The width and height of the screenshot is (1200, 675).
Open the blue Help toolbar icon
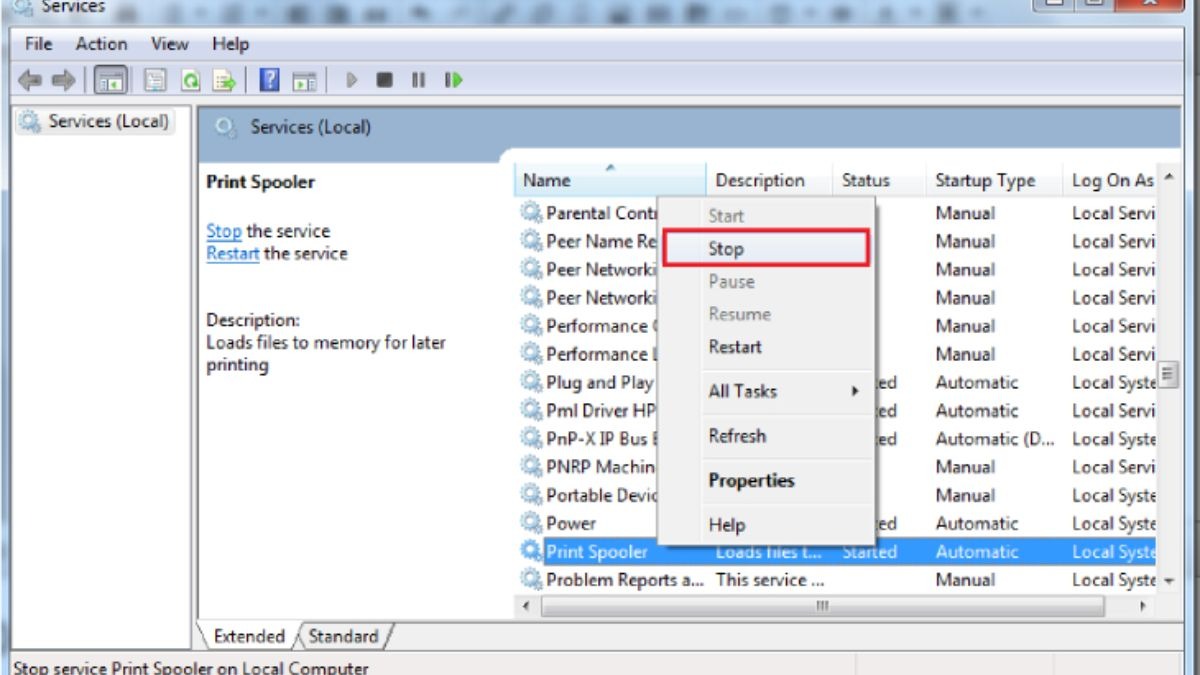tap(269, 80)
